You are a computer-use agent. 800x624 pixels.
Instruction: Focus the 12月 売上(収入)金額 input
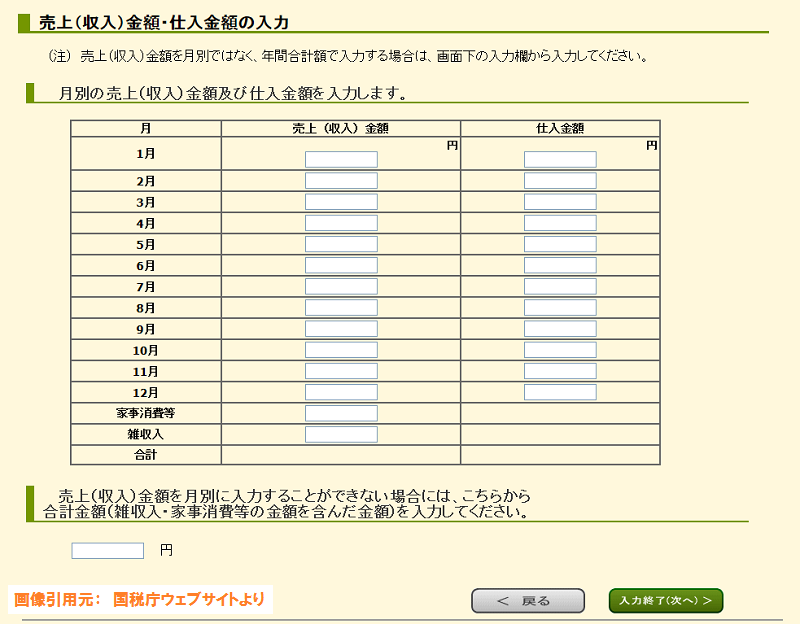[341, 392]
